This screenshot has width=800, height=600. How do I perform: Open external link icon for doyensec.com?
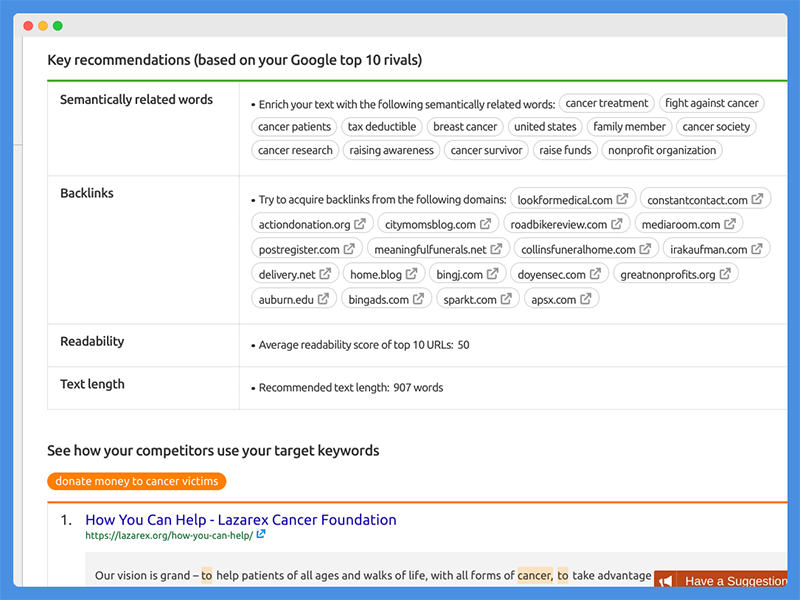[595, 274]
